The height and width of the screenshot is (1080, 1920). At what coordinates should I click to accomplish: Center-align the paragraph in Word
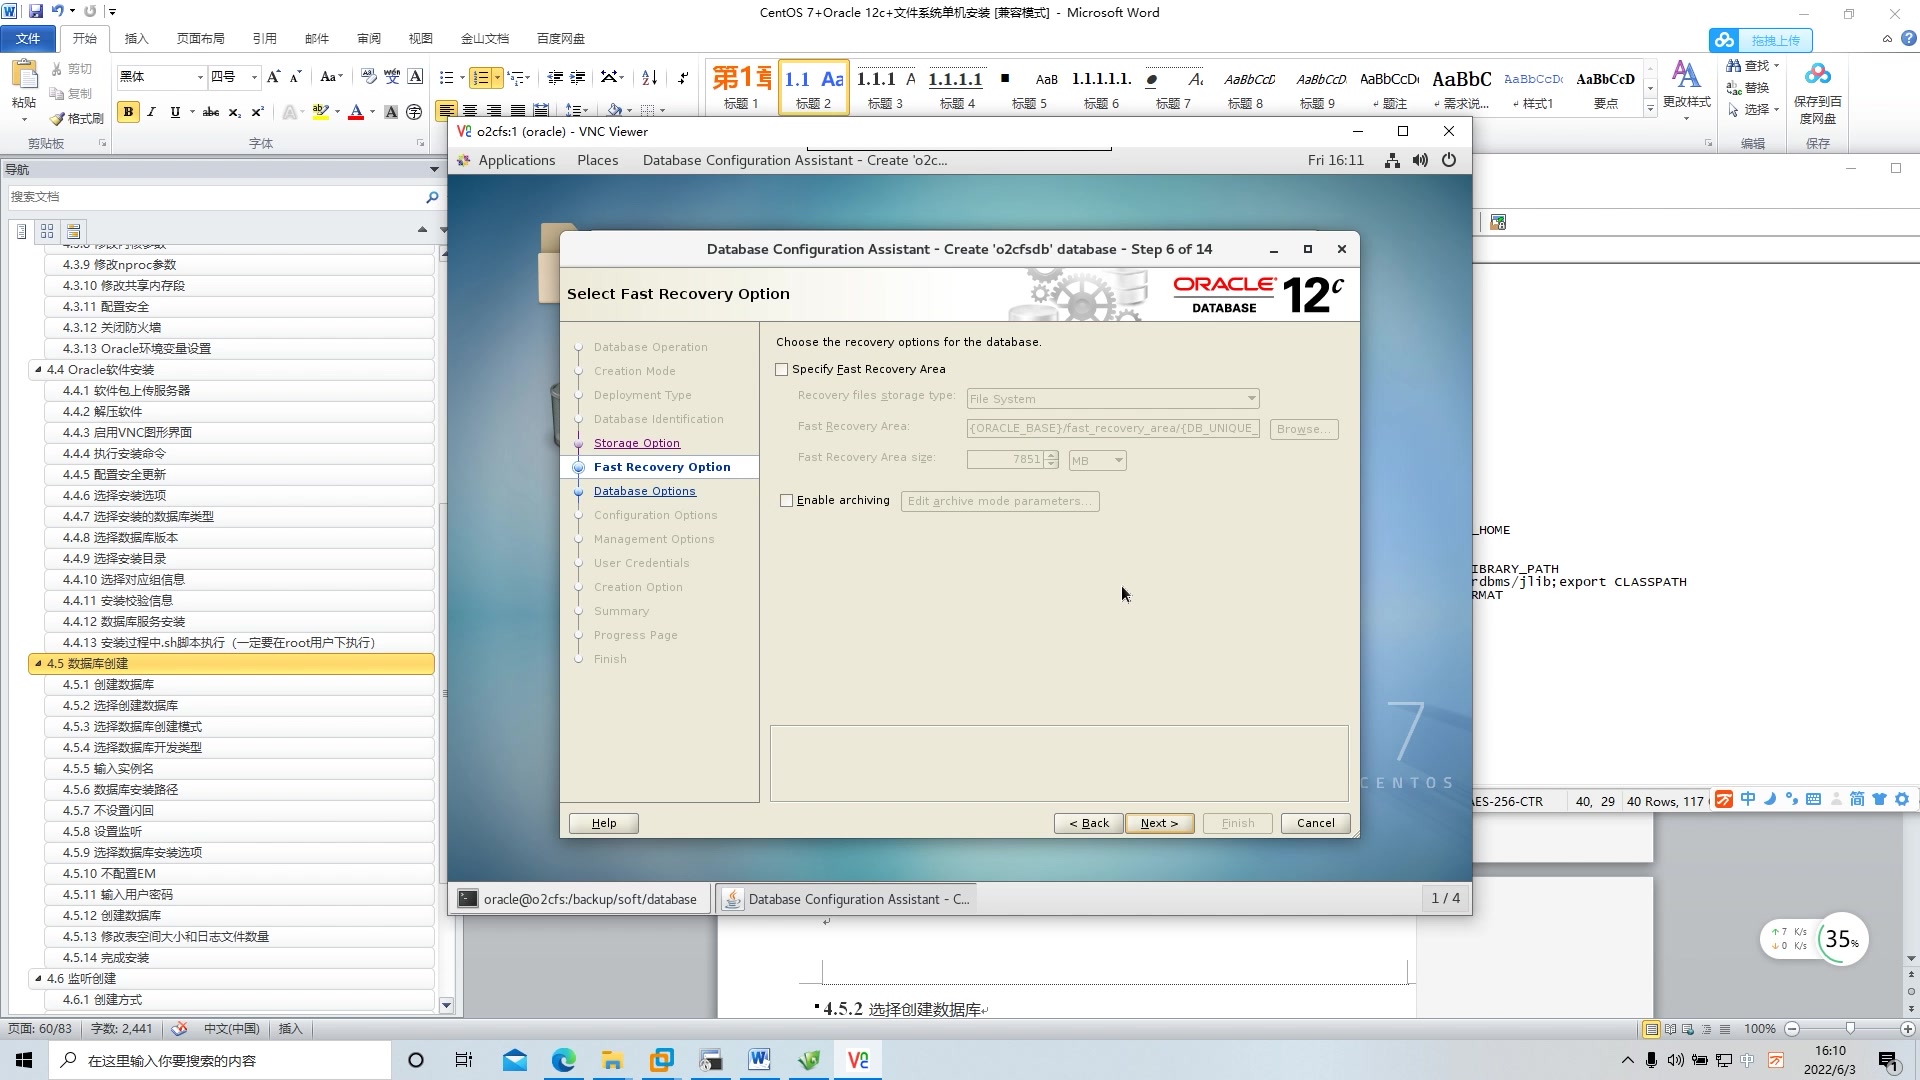pyautogui.click(x=470, y=111)
